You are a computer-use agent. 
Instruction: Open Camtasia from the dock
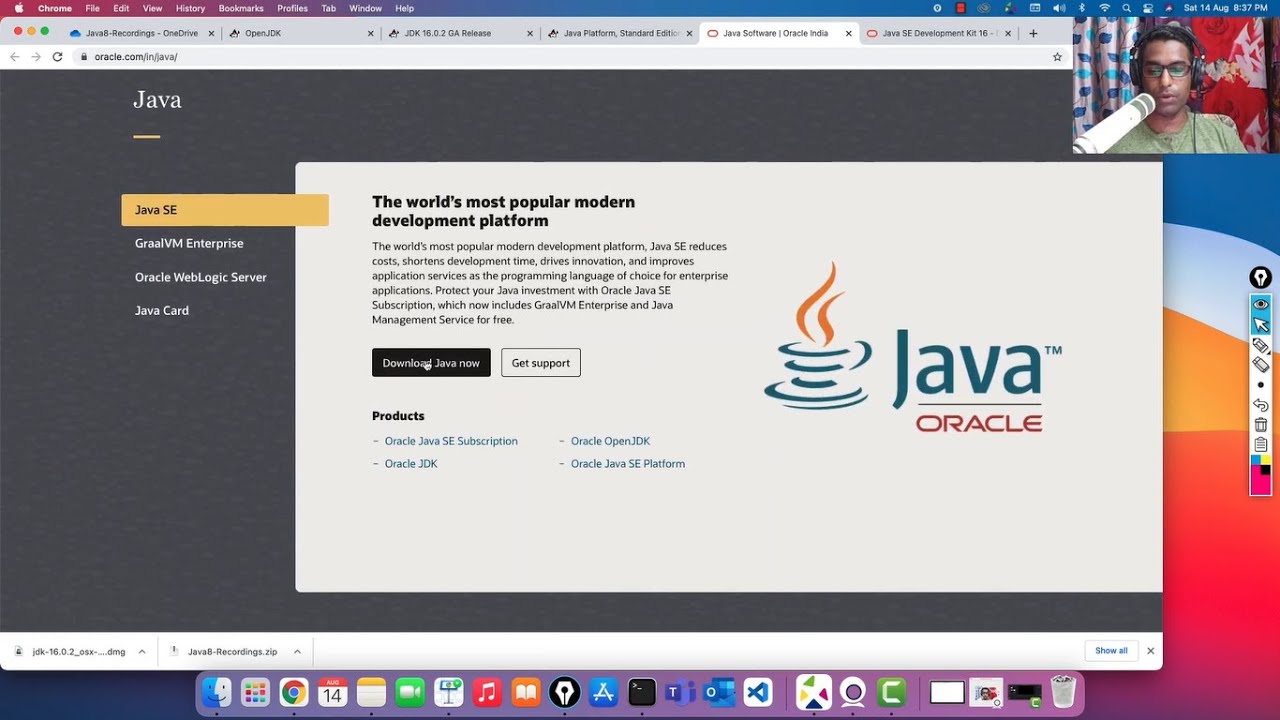(x=891, y=692)
